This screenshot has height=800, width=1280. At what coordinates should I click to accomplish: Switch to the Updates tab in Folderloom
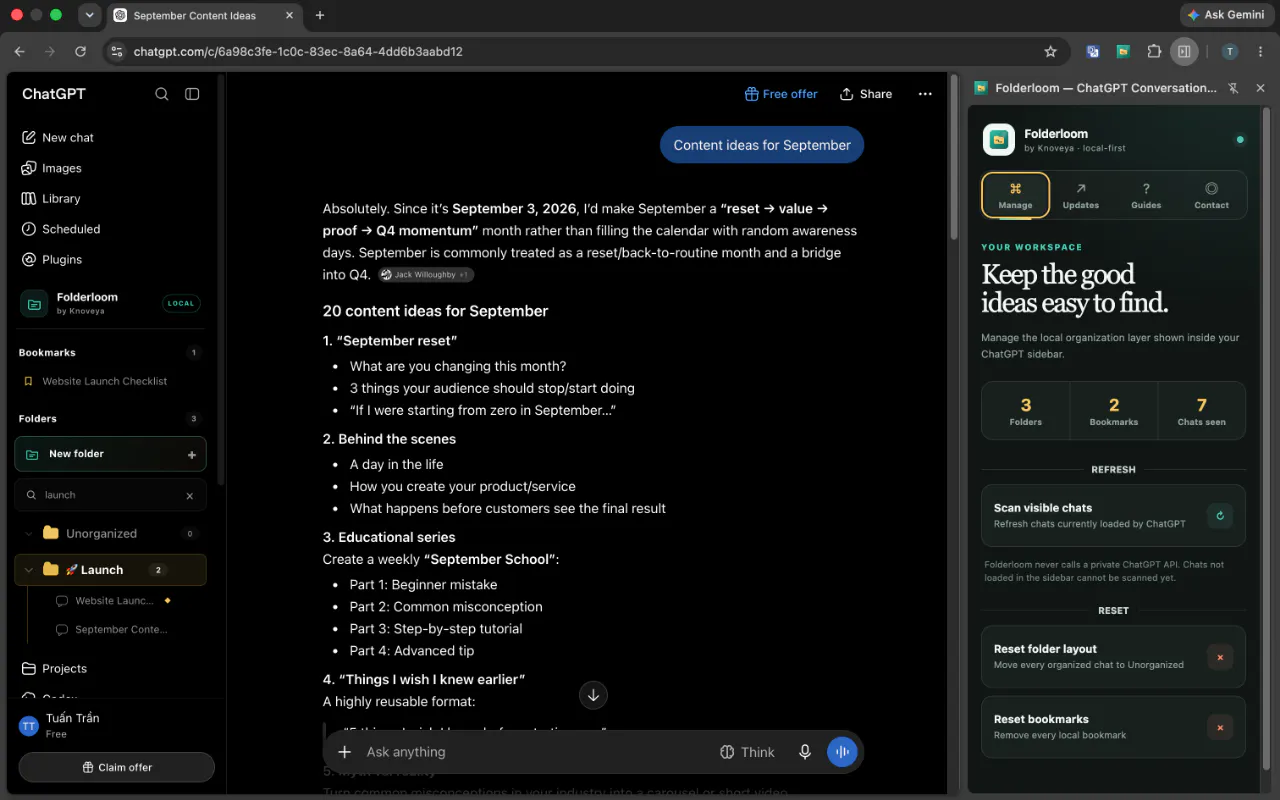[x=1081, y=195]
